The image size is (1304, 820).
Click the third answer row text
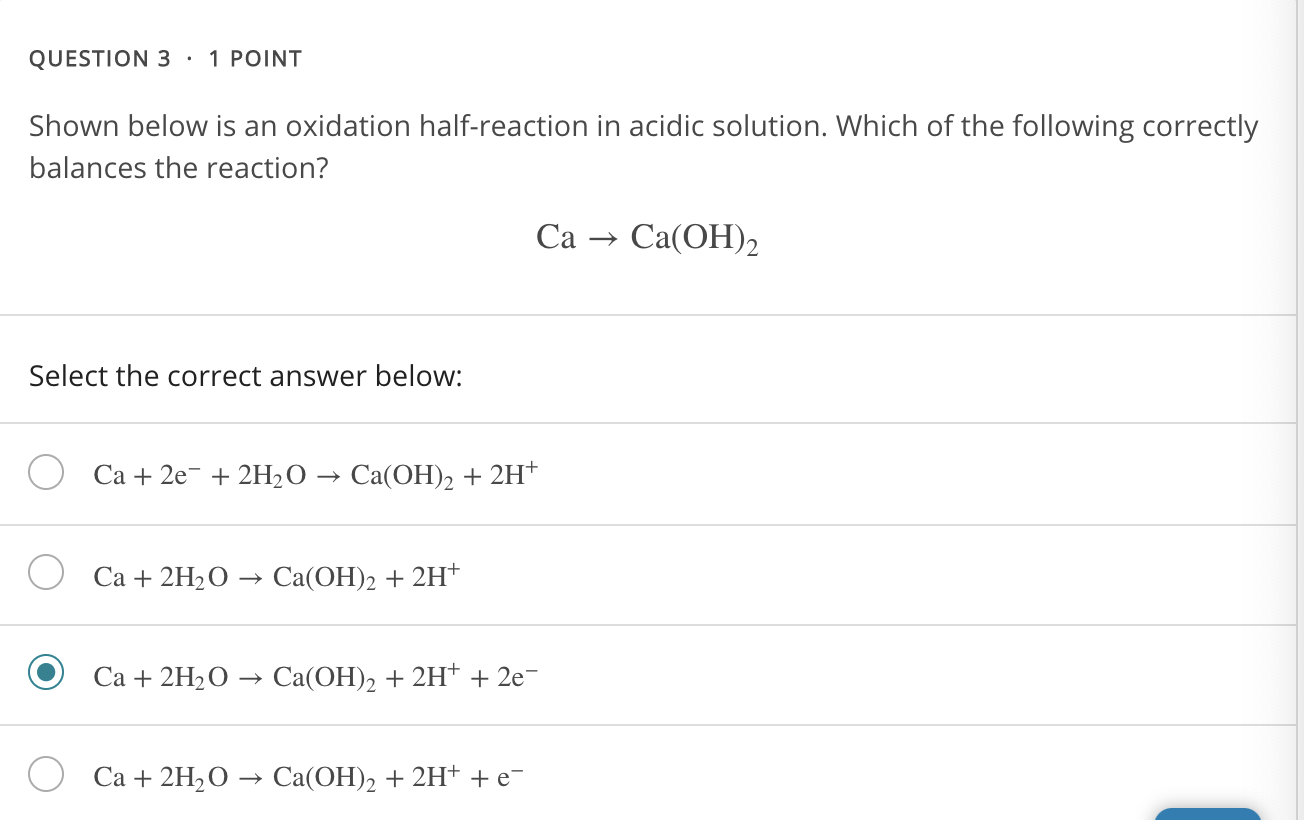pos(316,674)
